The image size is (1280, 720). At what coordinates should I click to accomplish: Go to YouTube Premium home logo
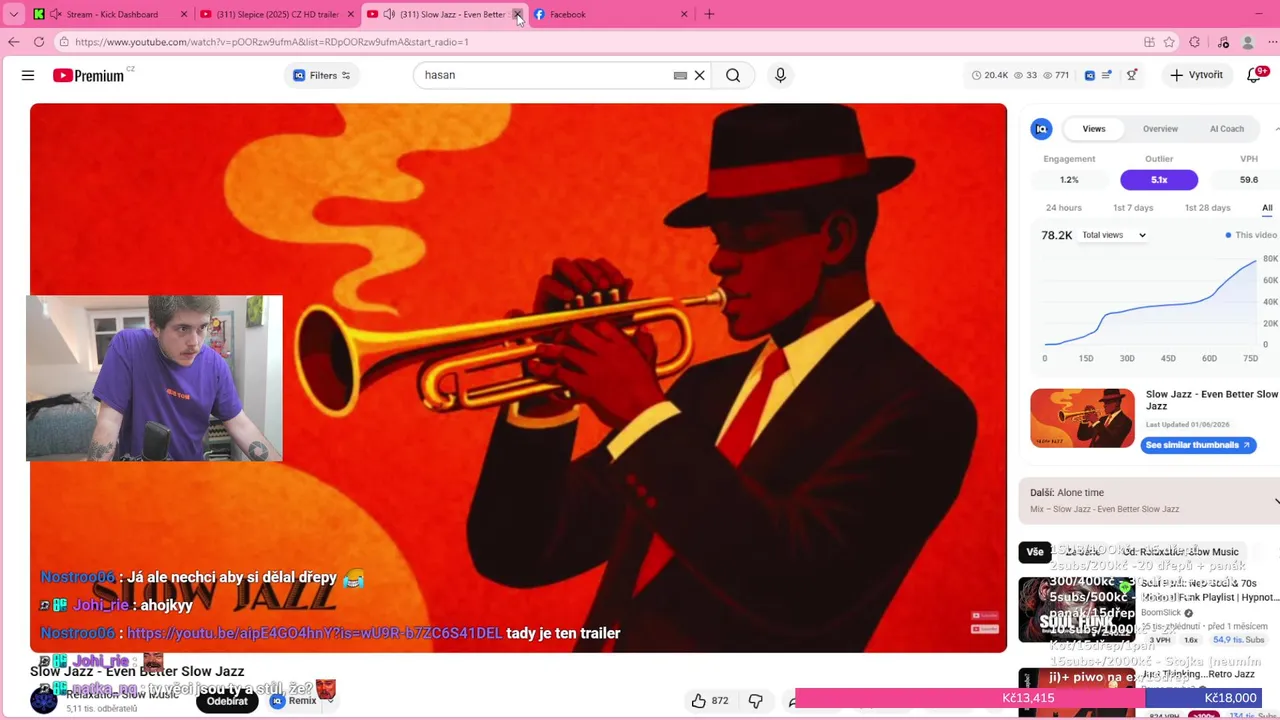pyautogui.click(x=89, y=75)
